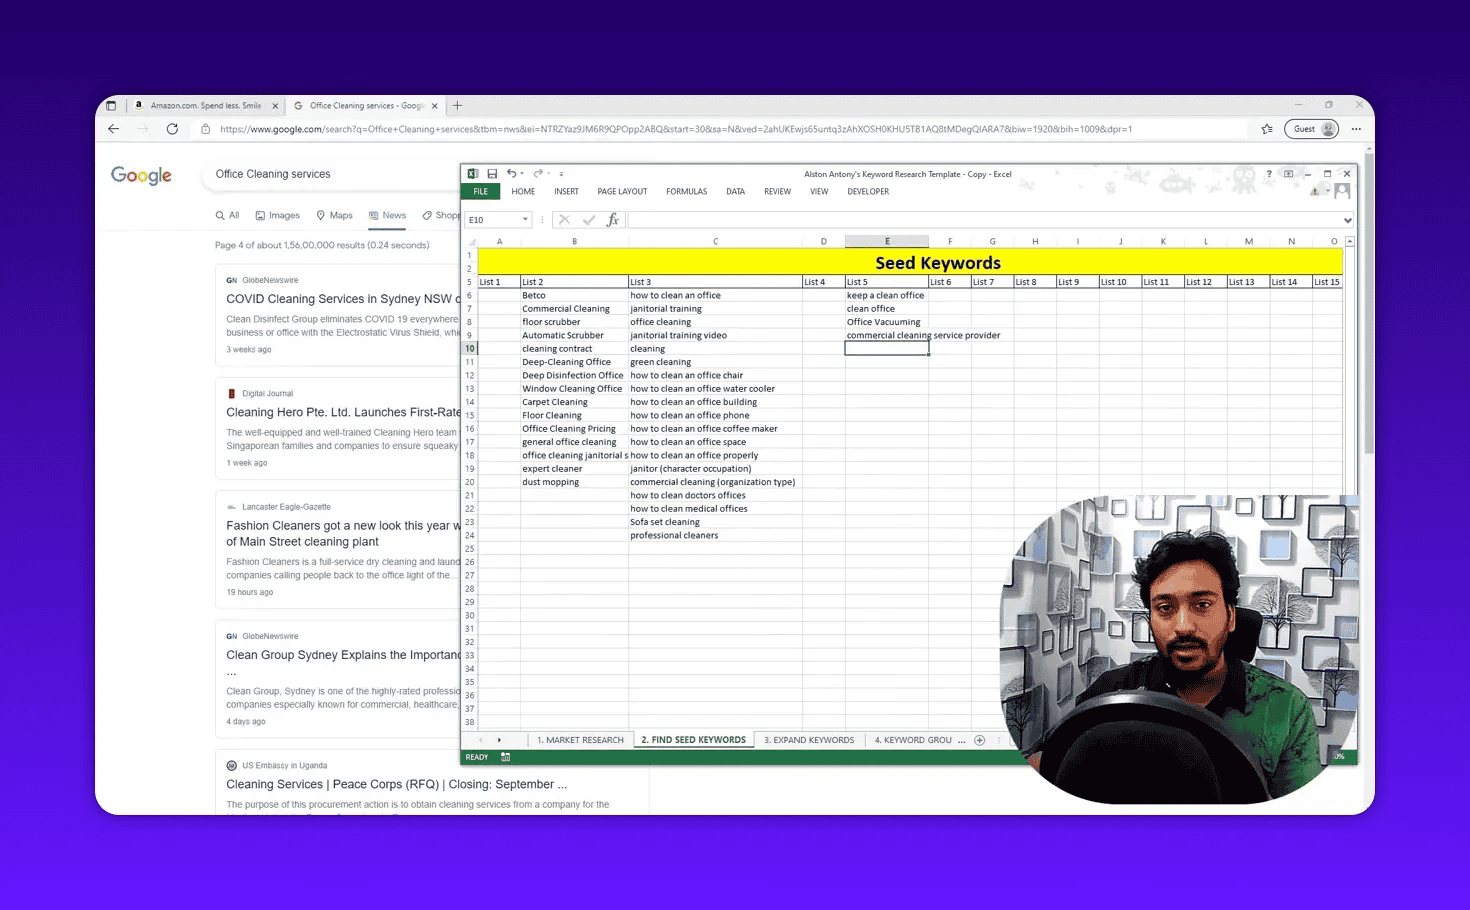
Task: Click the Save icon in Excel's Quick Access Toolbar
Action: 492,174
